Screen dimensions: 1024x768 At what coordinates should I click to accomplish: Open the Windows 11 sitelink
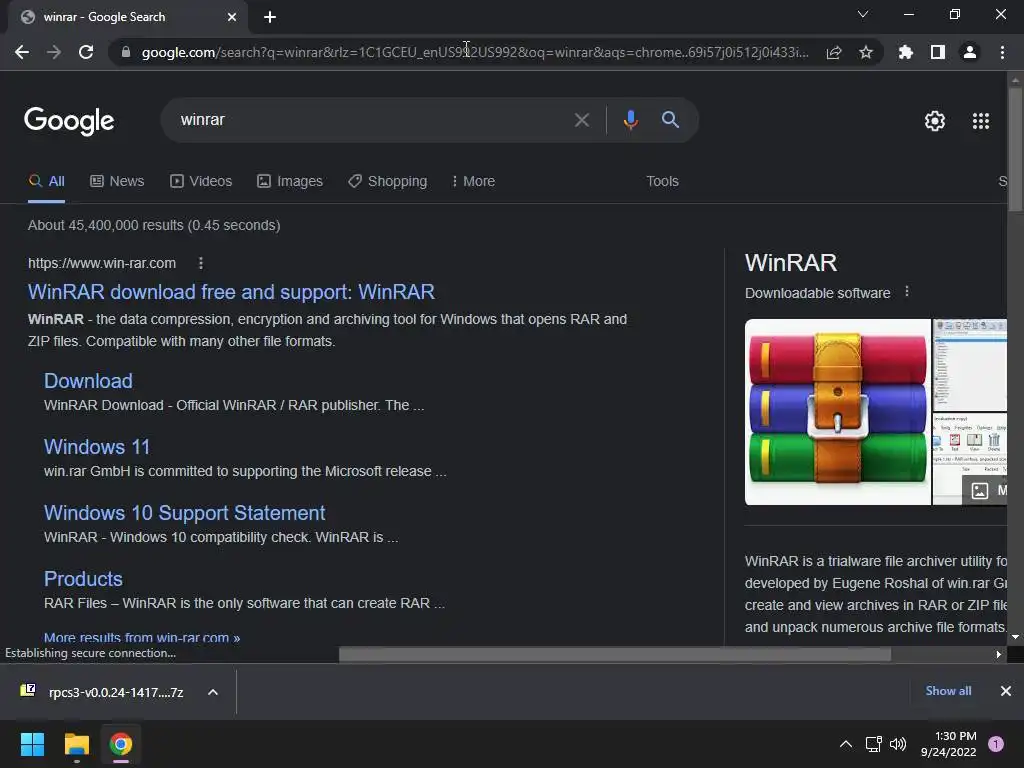tap(97, 447)
